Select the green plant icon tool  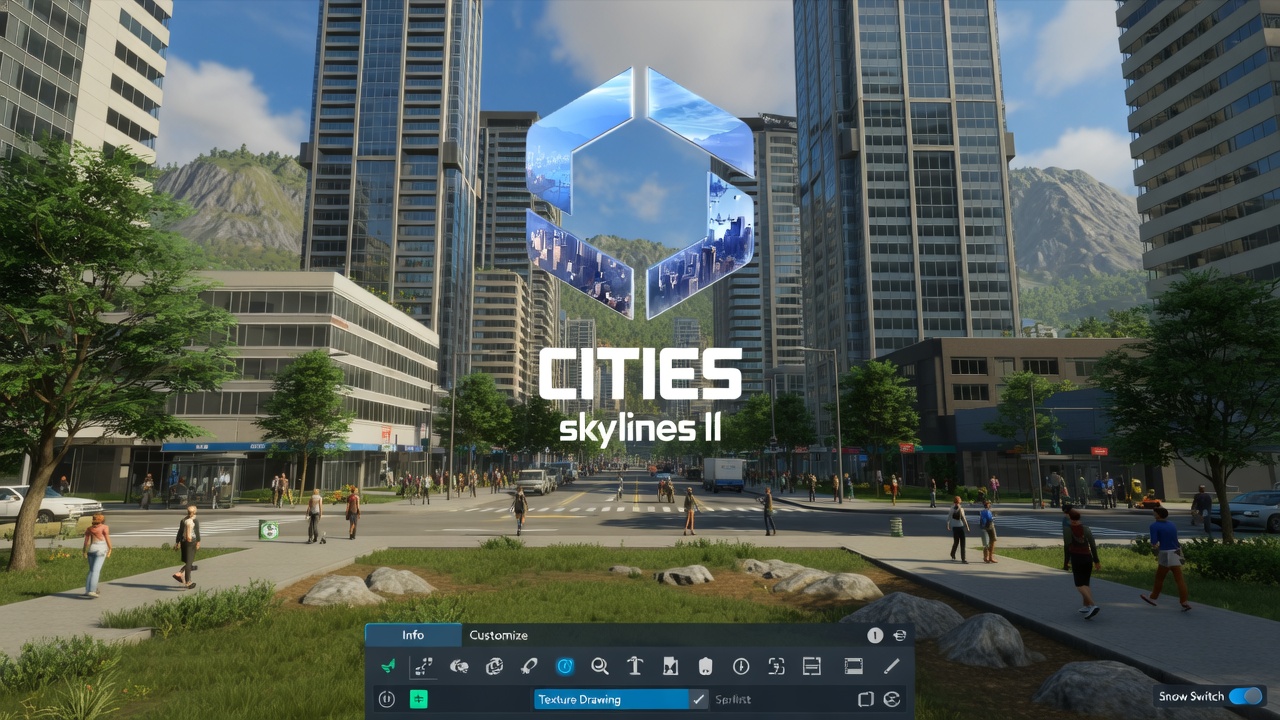(x=388, y=666)
